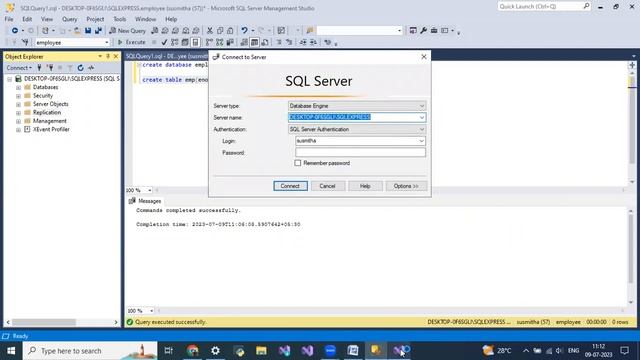Screen dimensions: 640x360
Task: Click the Save icon in the toolbar
Action: click(x=88, y=31)
